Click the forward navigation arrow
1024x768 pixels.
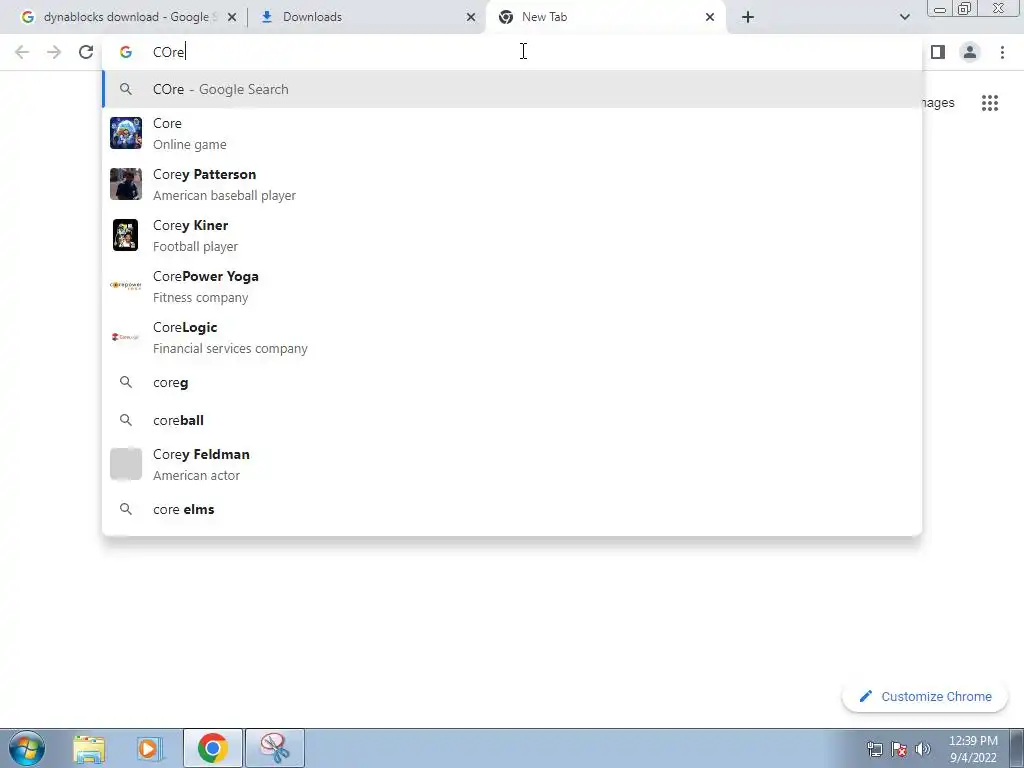coord(54,52)
